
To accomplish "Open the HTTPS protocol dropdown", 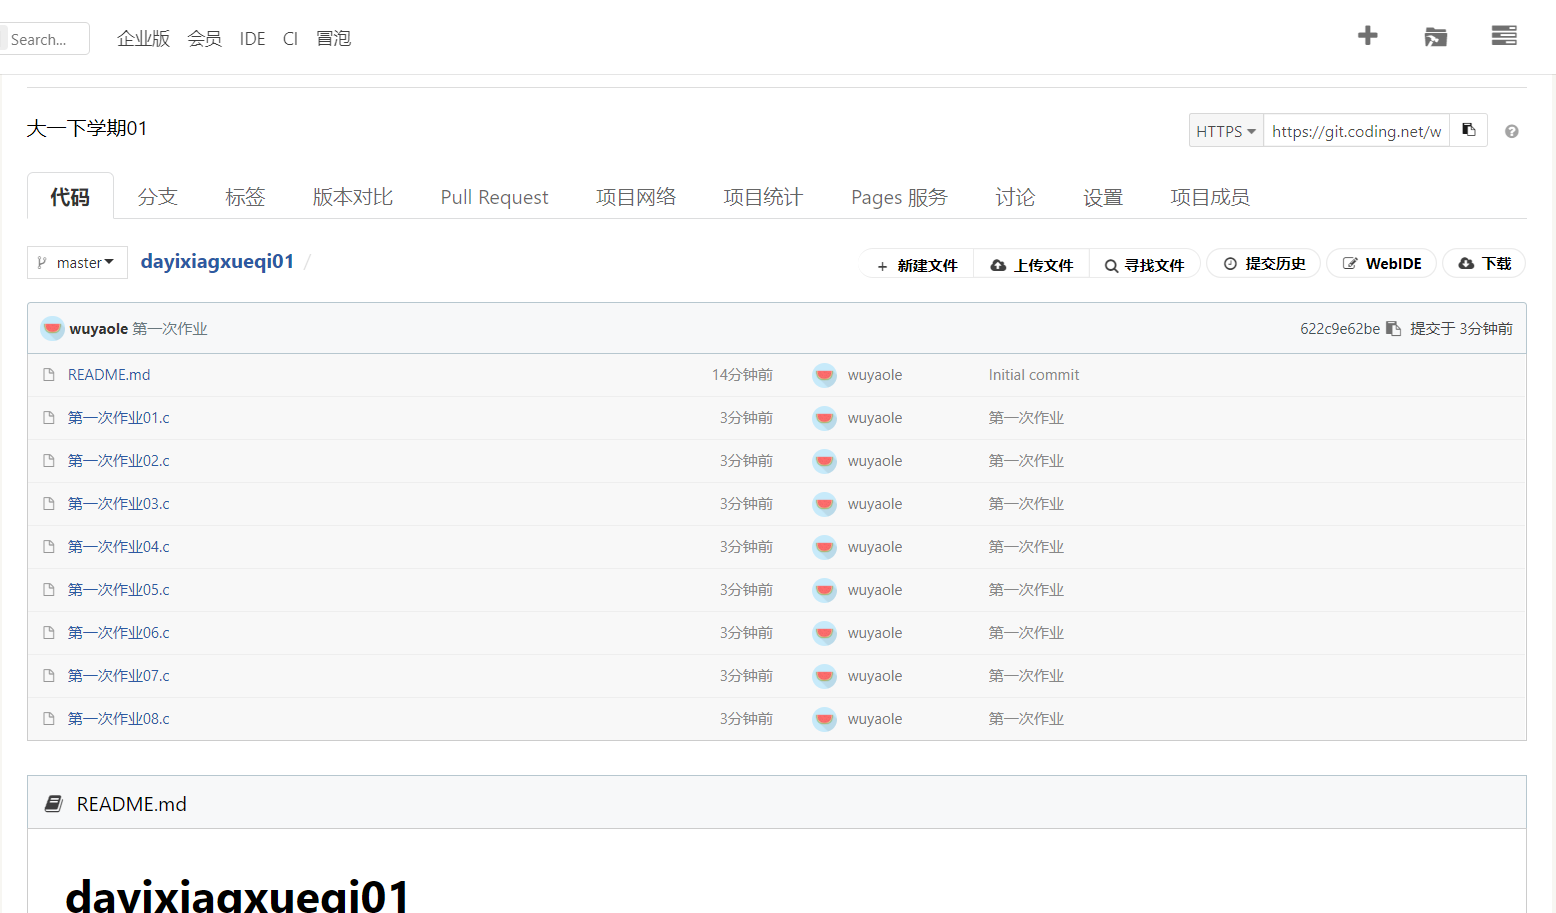I will click(1226, 131).
